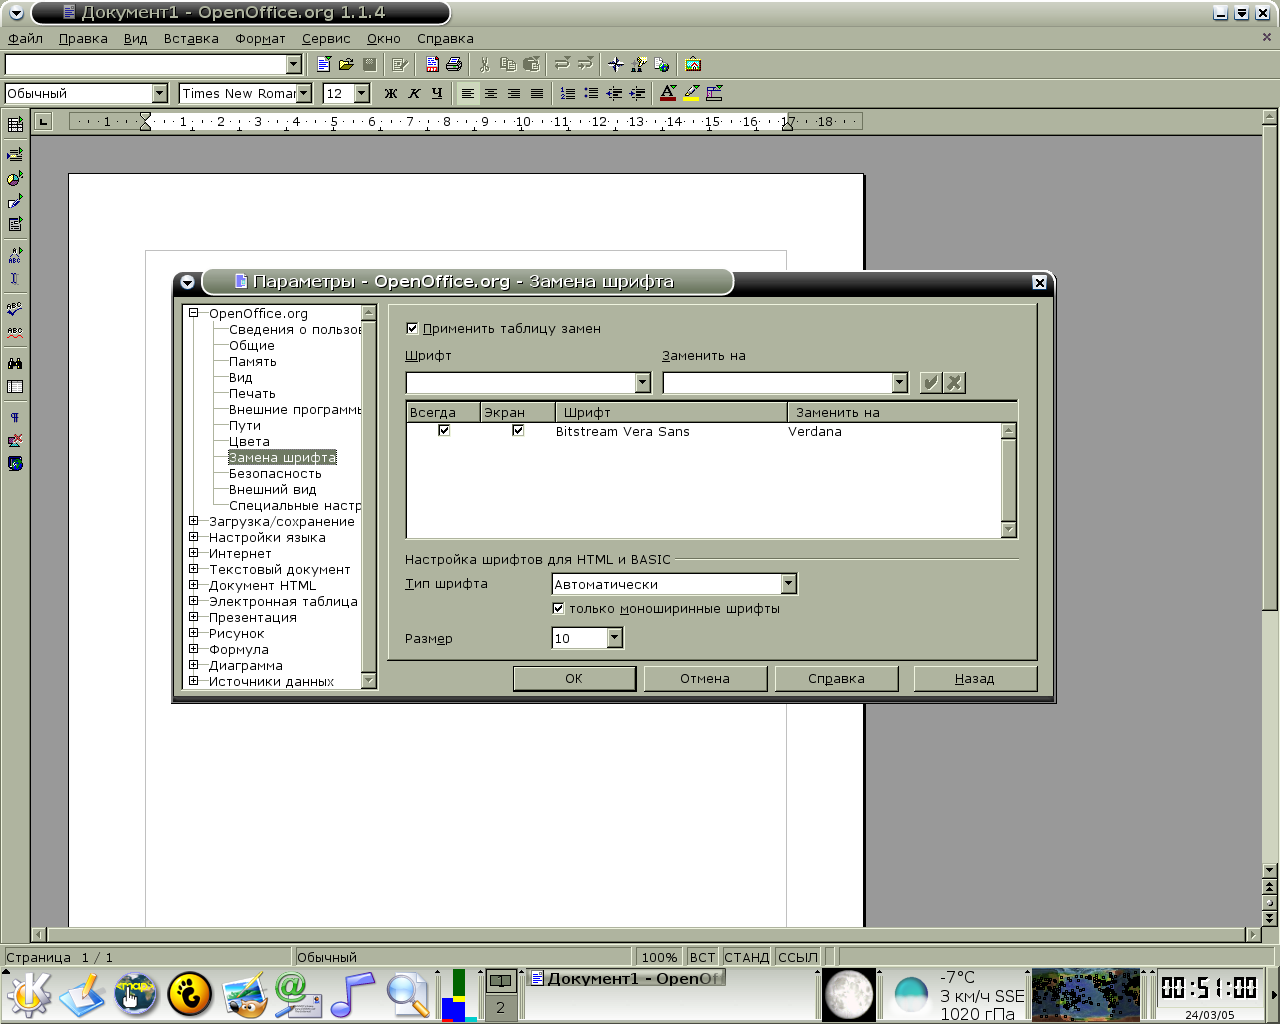Toggle 'Экран' checkbox for Bitstream Vera Sans

[518, 430]
